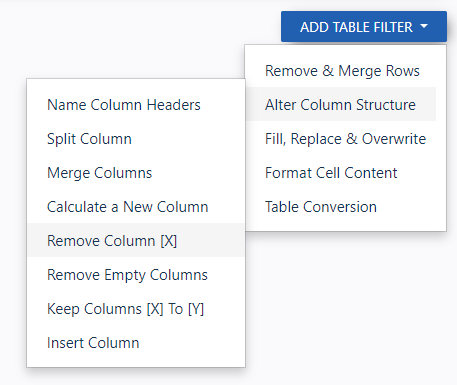Choose the Split Column filter
Image resolution: width=457 pixels, height=385 pixels.
pos(136,139)
